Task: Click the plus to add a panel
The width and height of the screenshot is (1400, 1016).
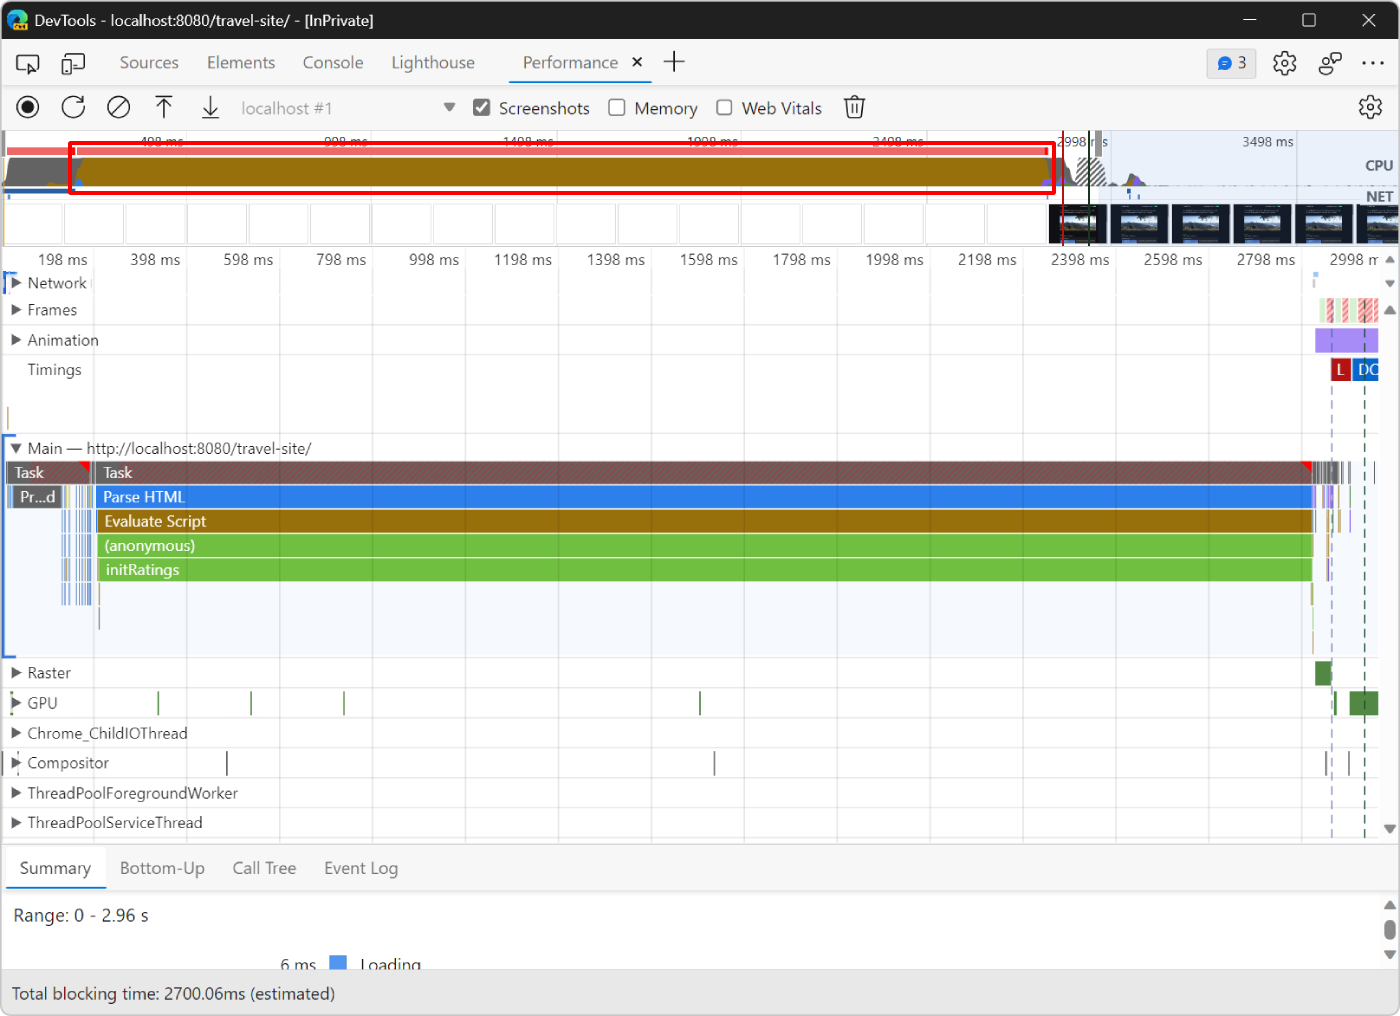Action: tap(674, 62)
